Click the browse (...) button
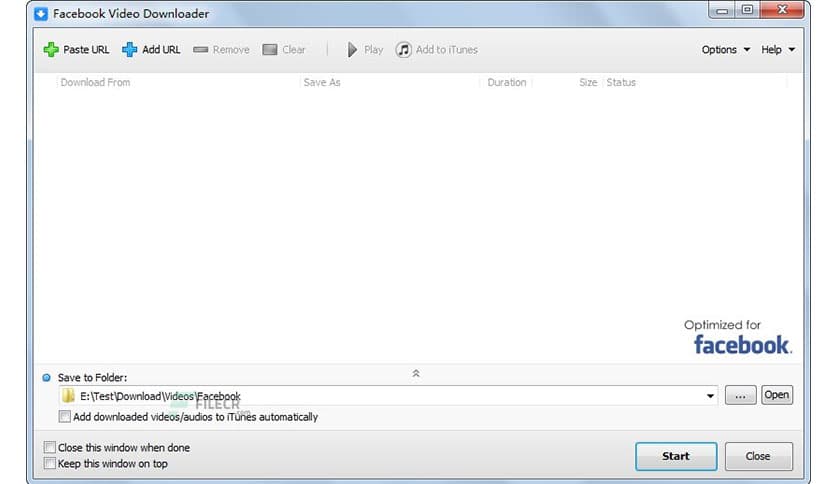The width and height of the screenshot is (836, 484). tap(741, 395)
